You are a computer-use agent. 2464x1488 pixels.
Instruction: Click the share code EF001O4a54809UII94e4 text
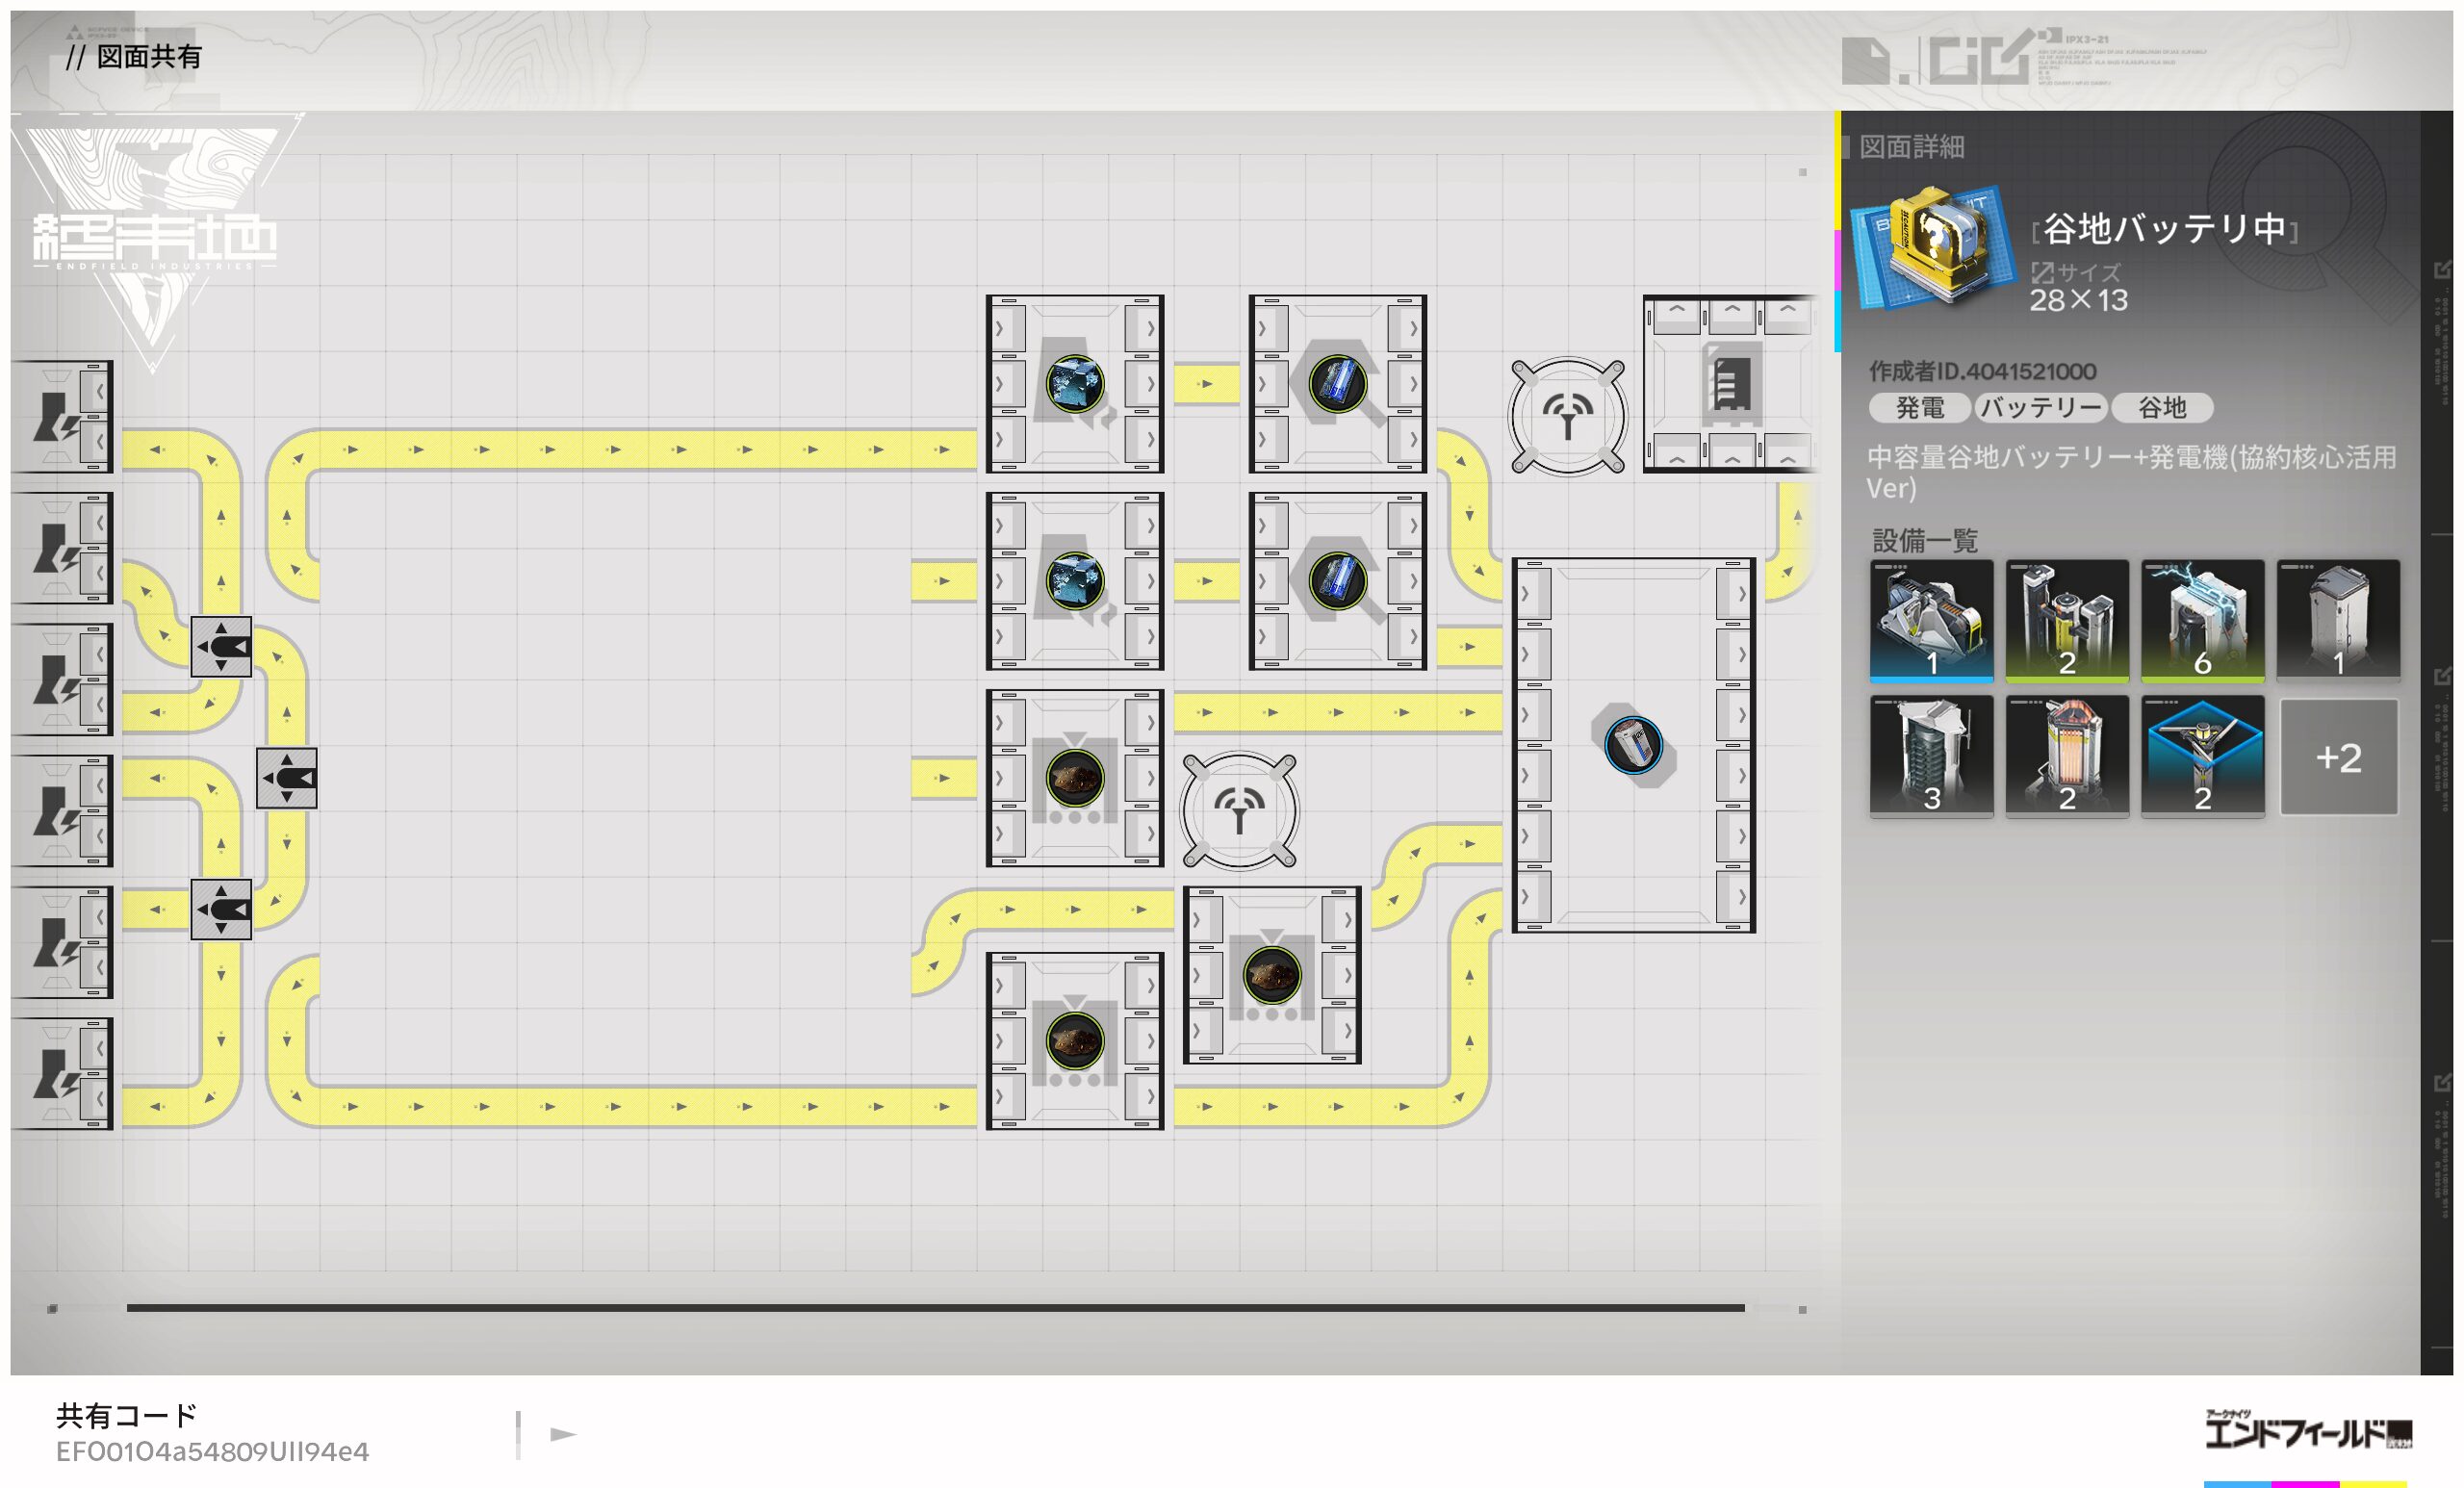coord(212,1451)
